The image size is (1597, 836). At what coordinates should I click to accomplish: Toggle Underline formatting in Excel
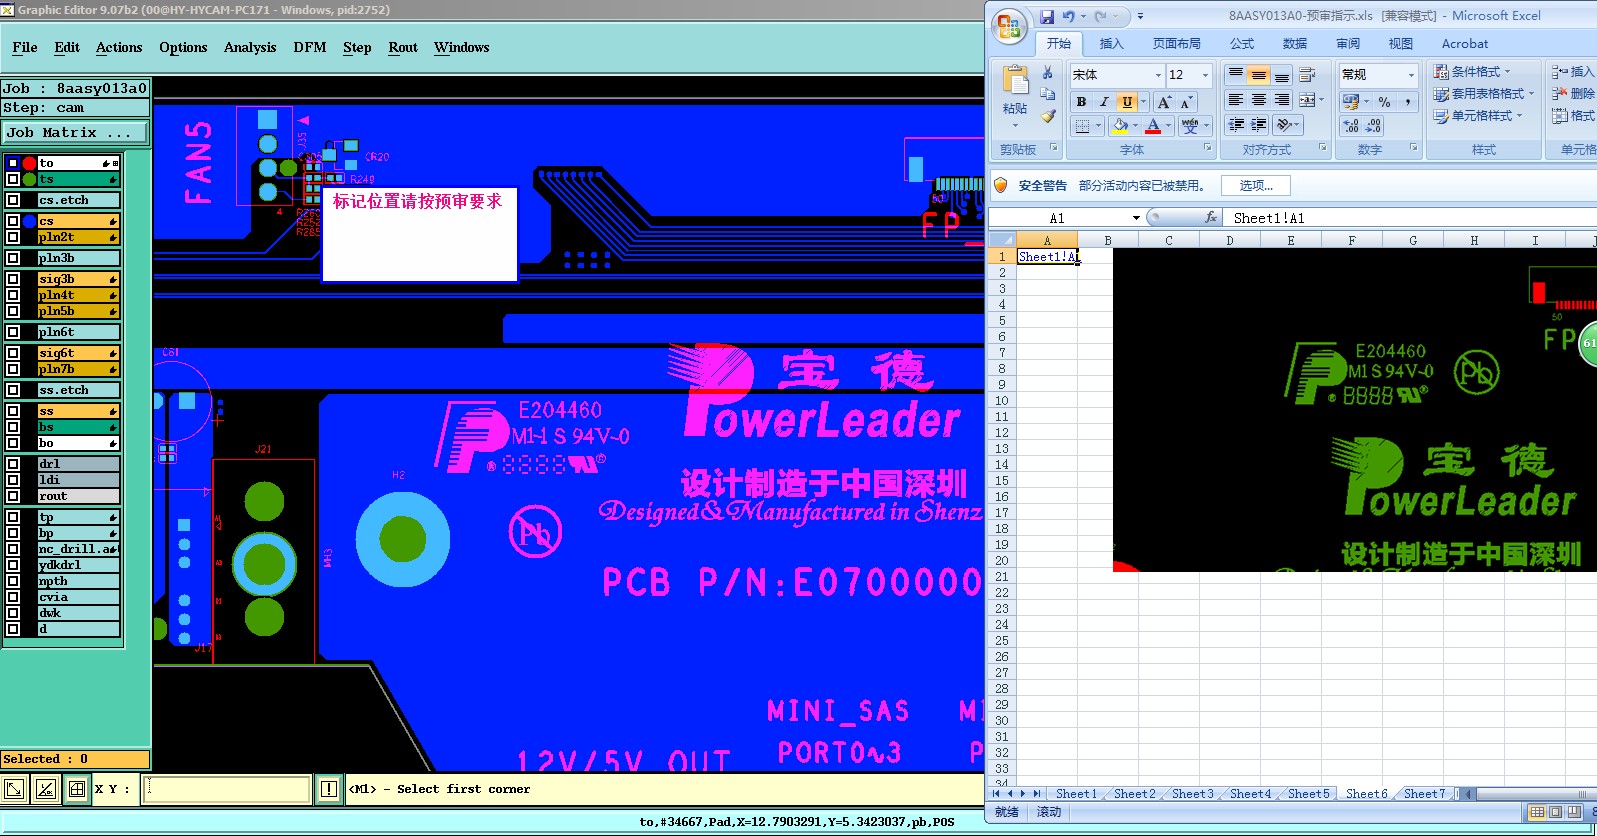pos(1127,102)
